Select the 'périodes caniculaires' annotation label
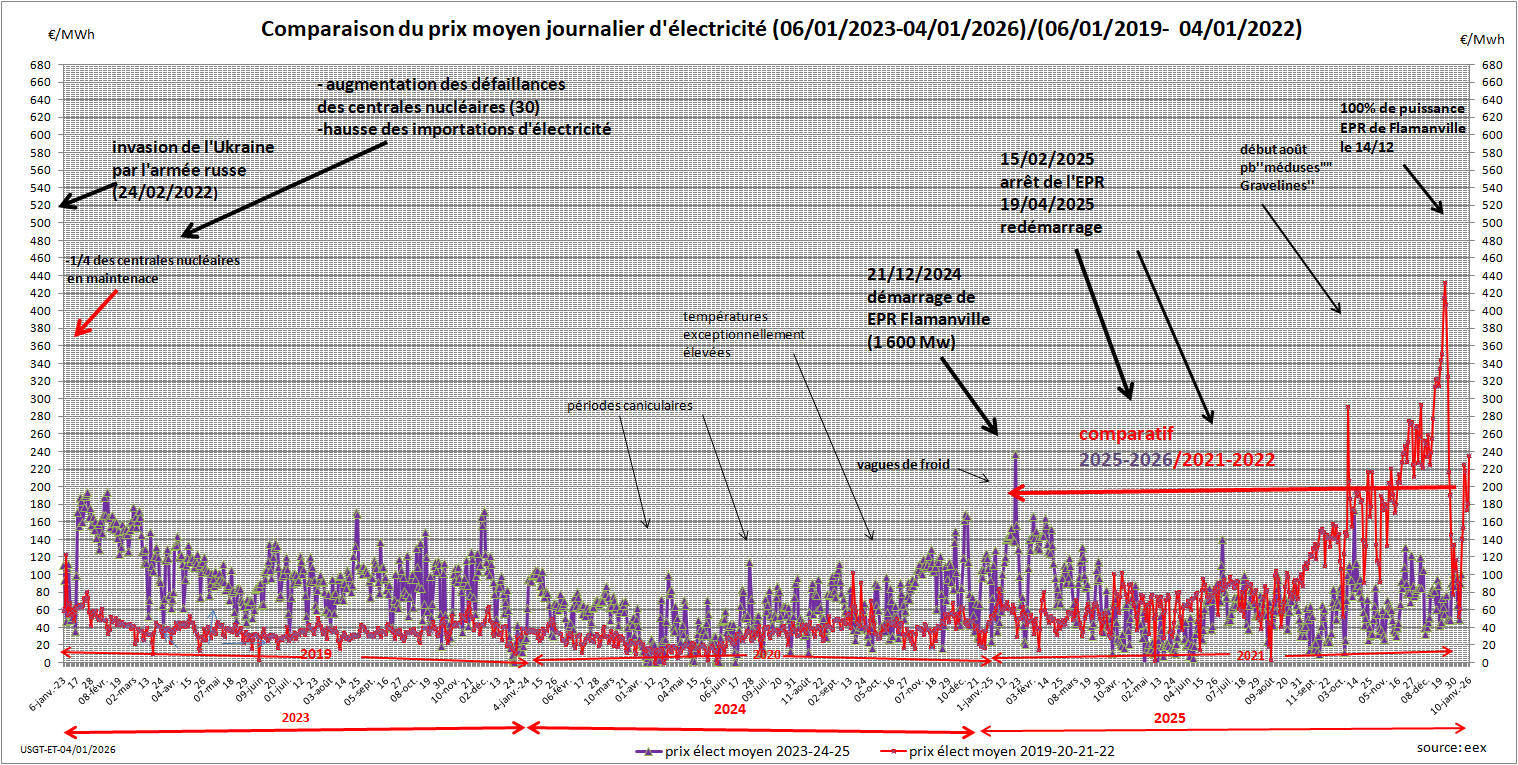The width and height of the screenshot is (1518, 765). click(x=629, y=406)
